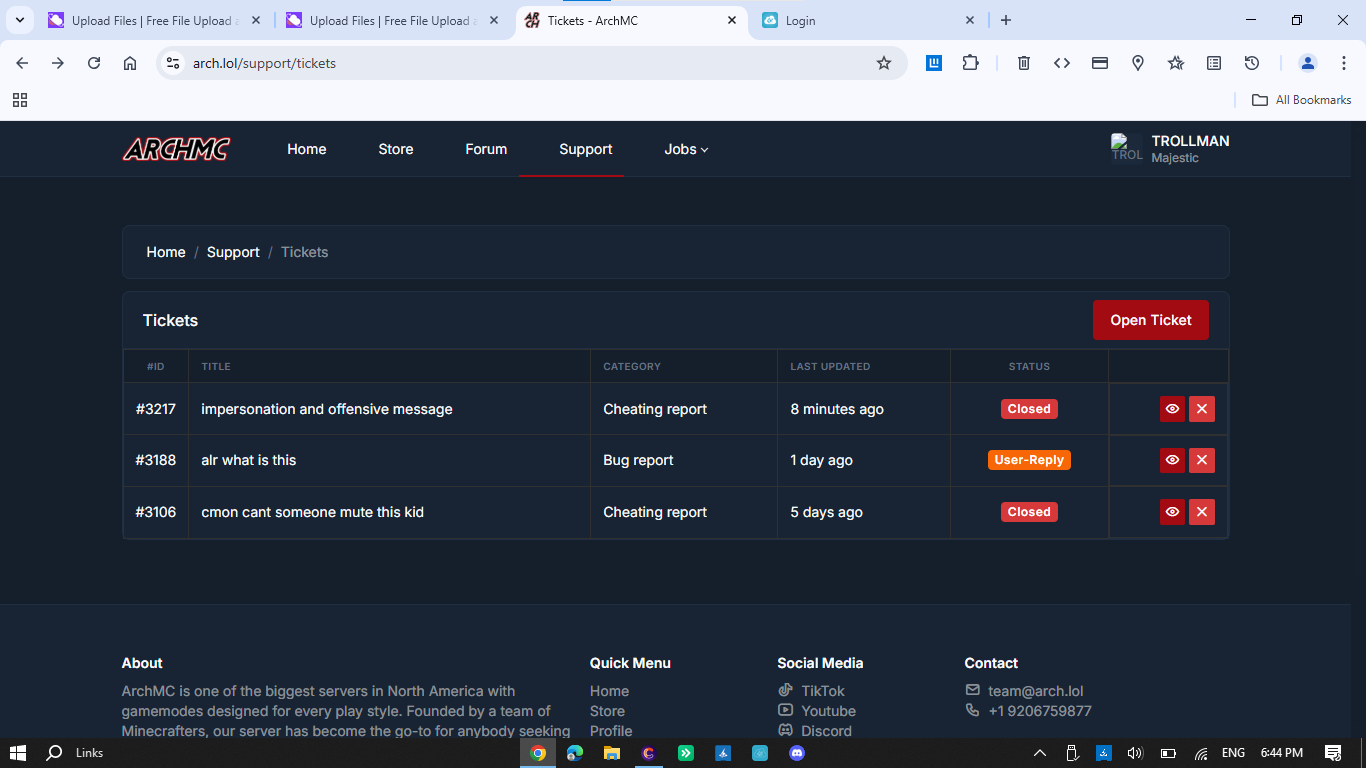Open the TikTok social media link
The width and height of the screenshot is (1366, 768).
(x=811, y=691)
